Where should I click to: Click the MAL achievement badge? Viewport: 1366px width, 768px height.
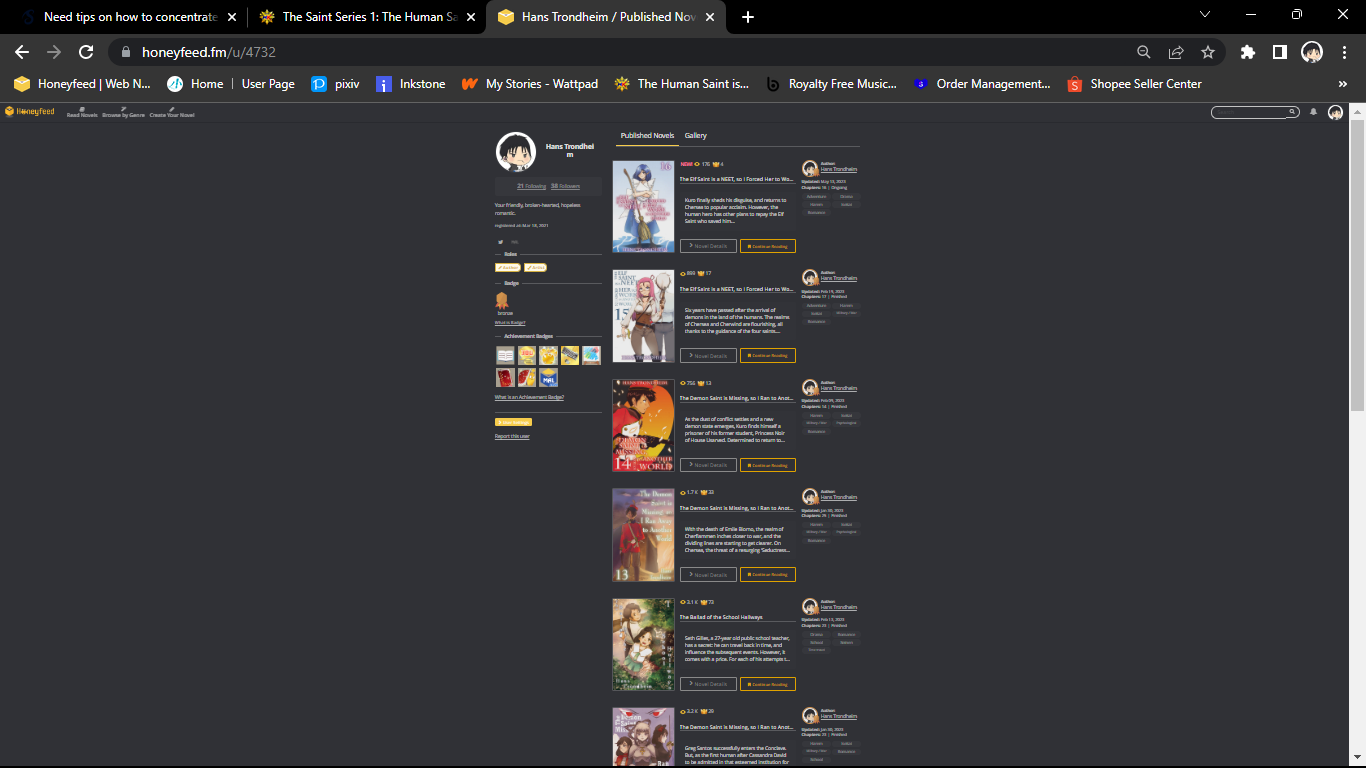548,378
